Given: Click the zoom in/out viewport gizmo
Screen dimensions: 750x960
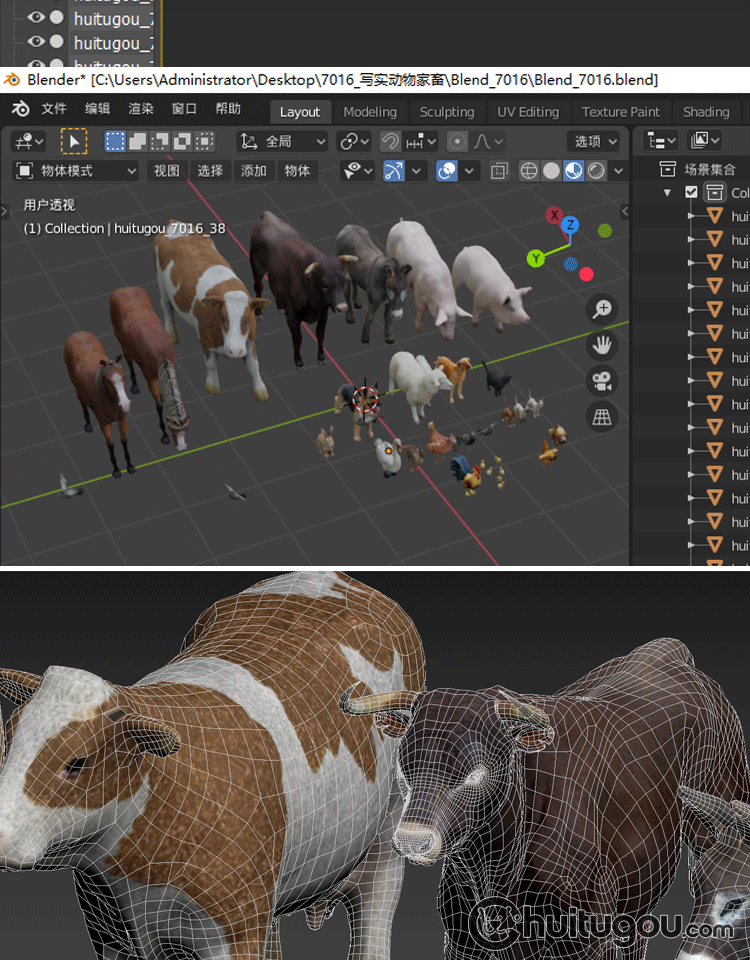Looking at the screenshot, I should [602, 309].
